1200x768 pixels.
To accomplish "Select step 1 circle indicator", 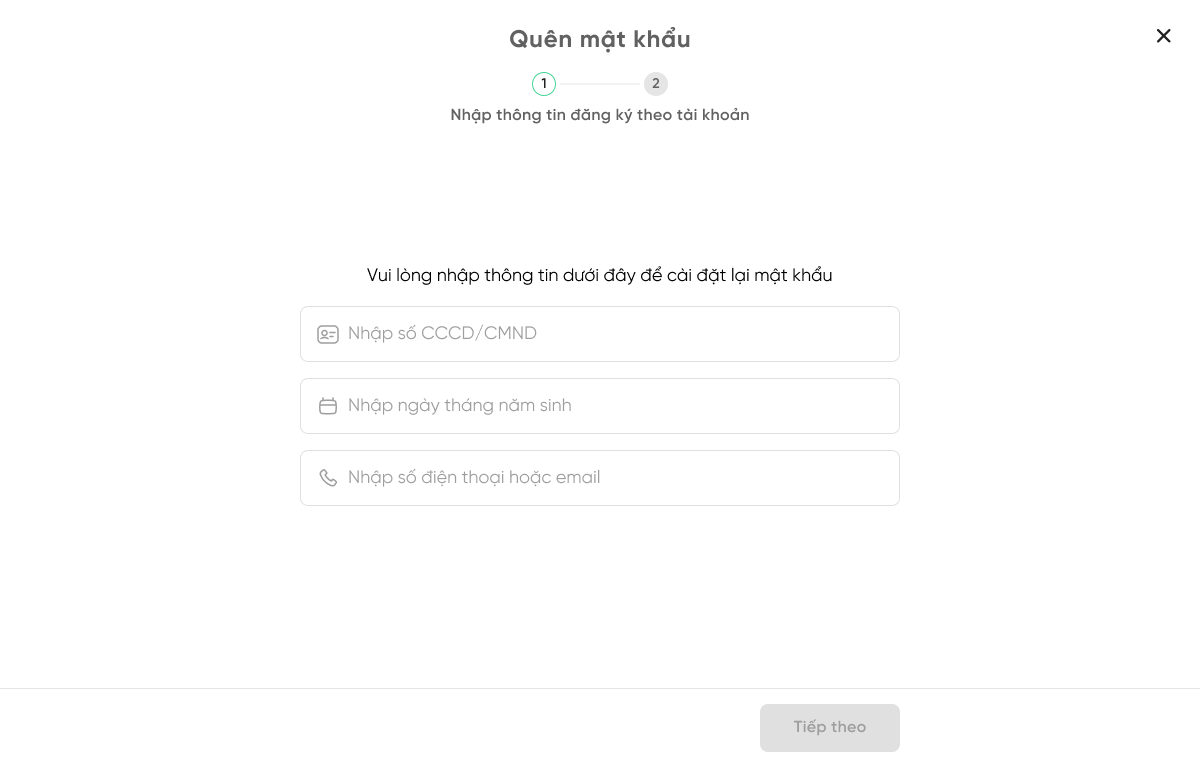I will tap(544, 84).
